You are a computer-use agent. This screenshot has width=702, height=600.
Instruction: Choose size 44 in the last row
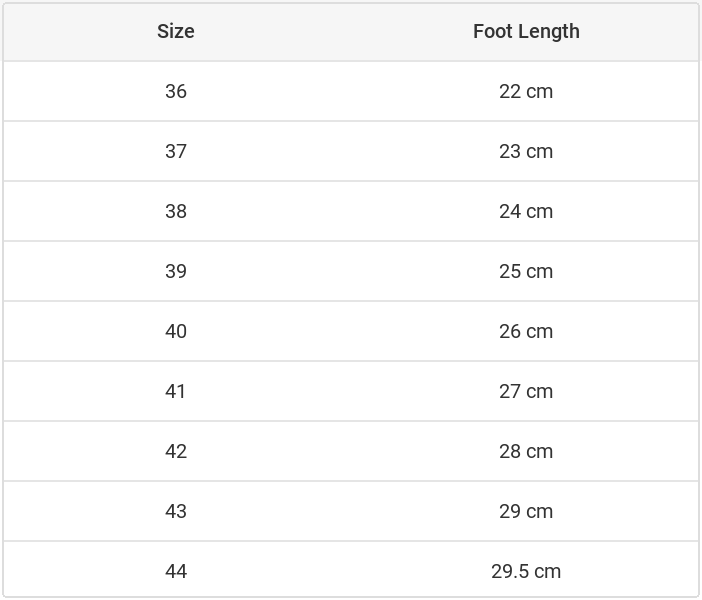click(x=176, y=571)
